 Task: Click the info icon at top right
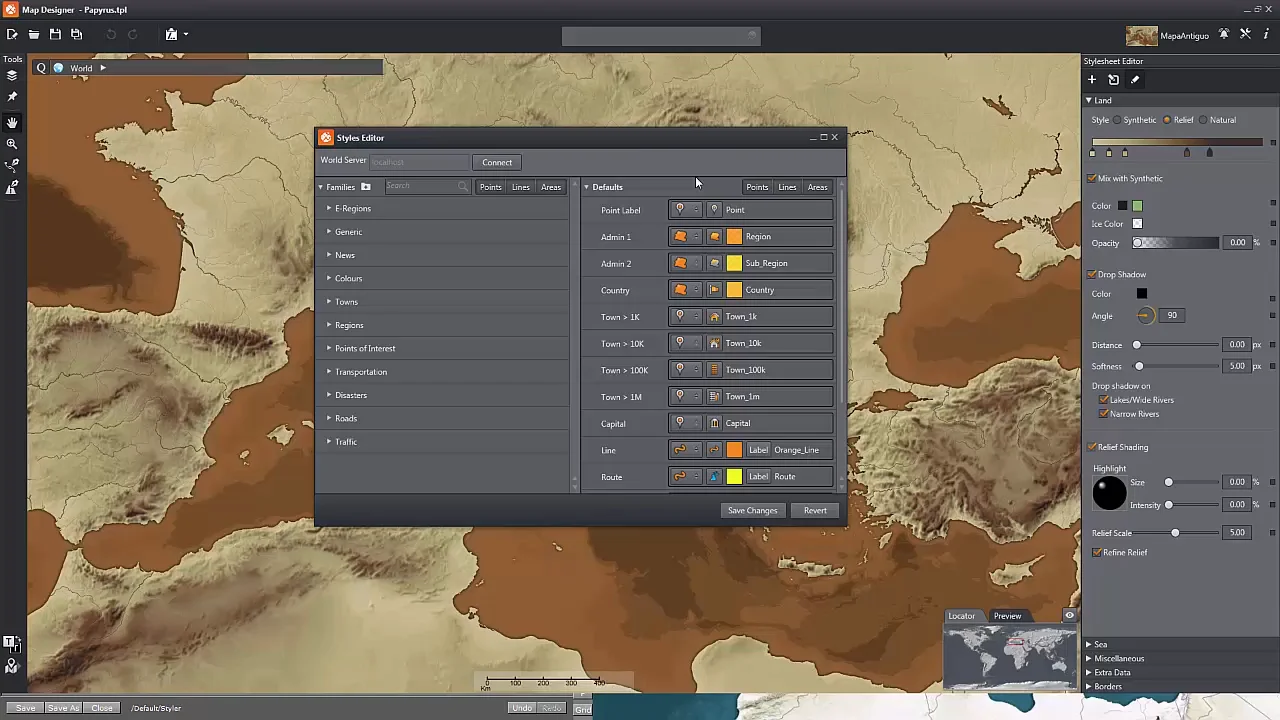(1266, 35)
